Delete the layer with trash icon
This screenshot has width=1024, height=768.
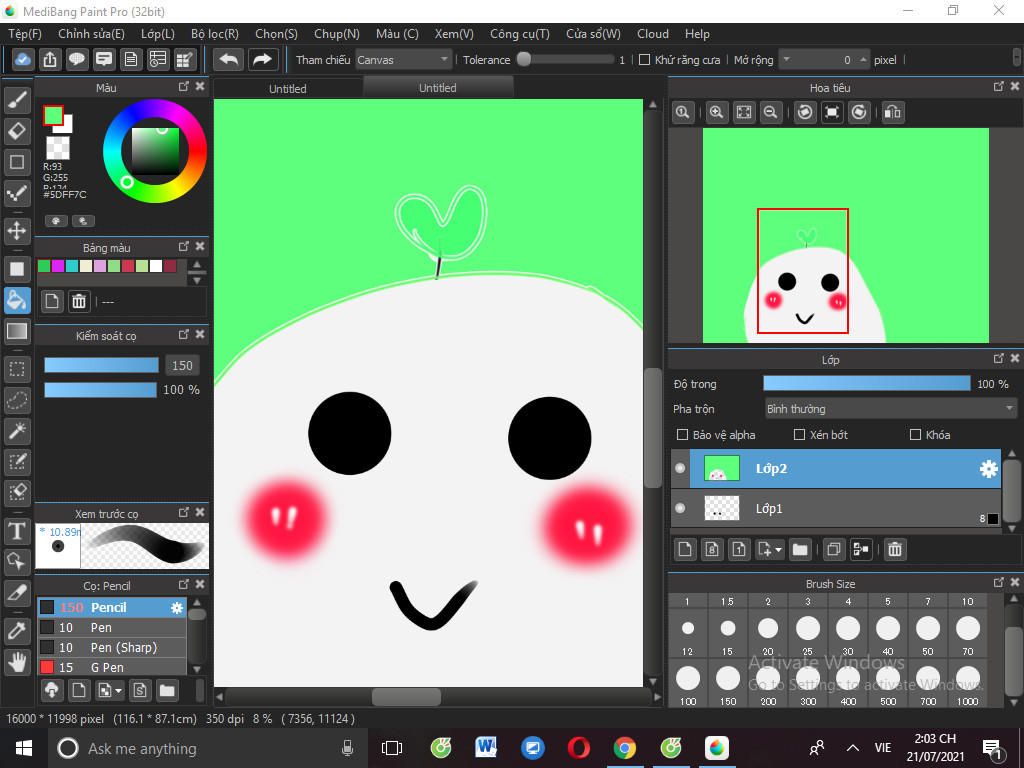(x=895, y=548)
